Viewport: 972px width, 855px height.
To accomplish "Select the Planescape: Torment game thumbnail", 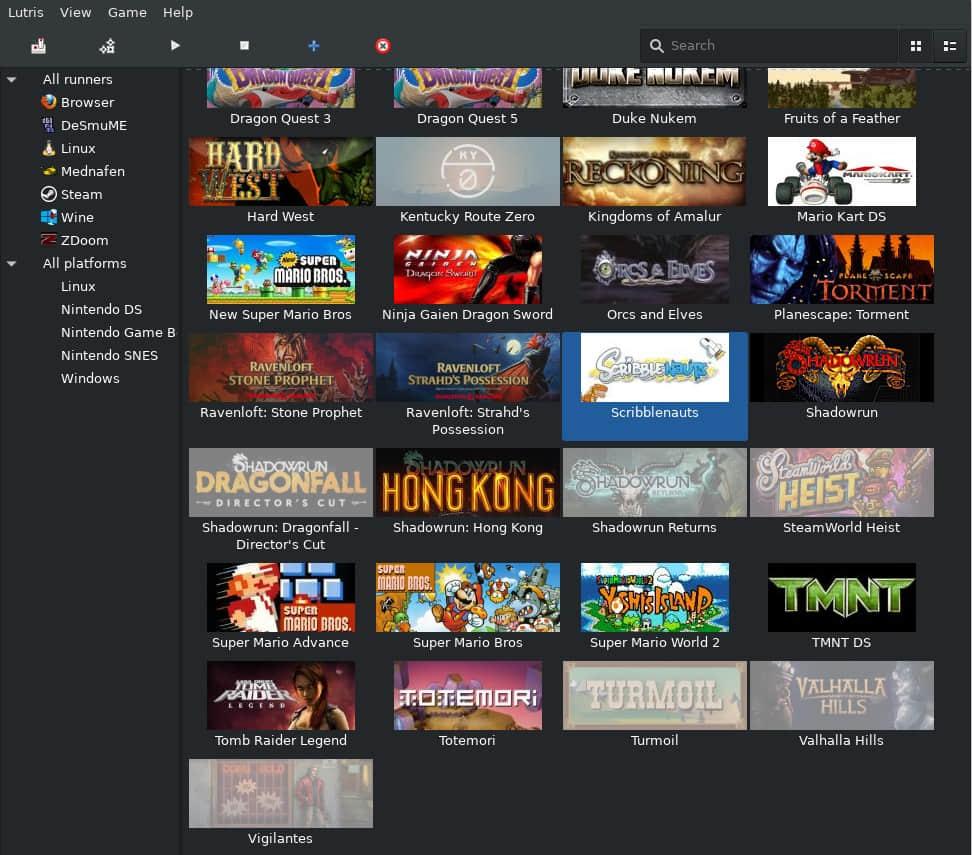I will 841,270.
